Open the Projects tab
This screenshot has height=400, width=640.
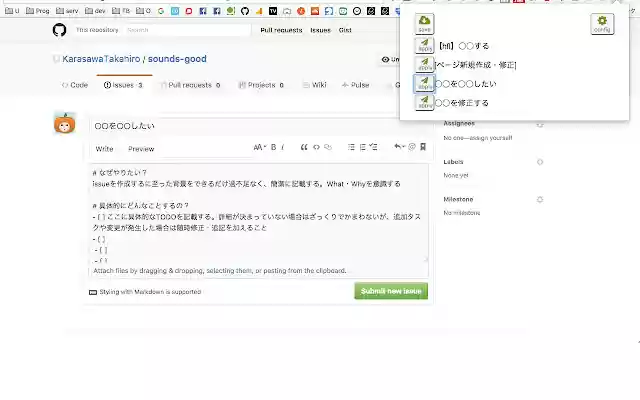coord(261,85)
